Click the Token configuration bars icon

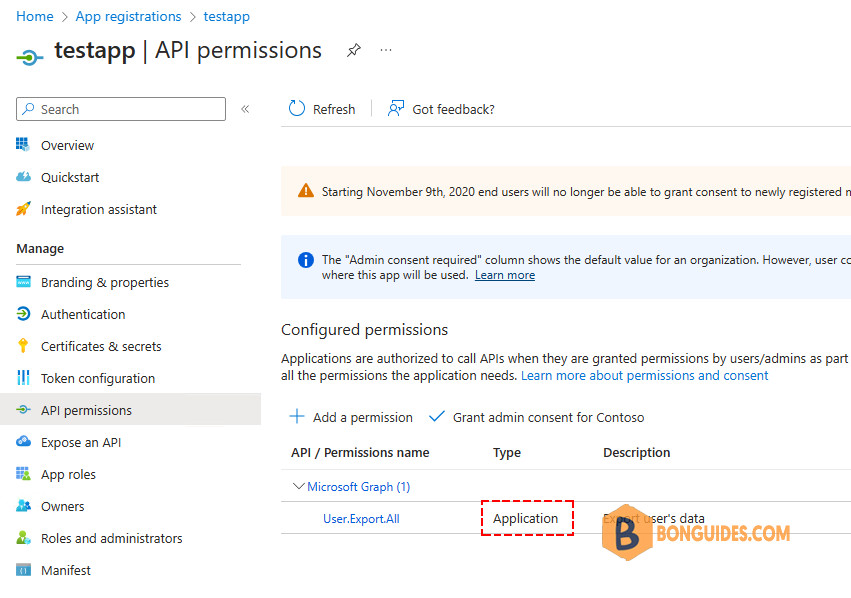23,378
